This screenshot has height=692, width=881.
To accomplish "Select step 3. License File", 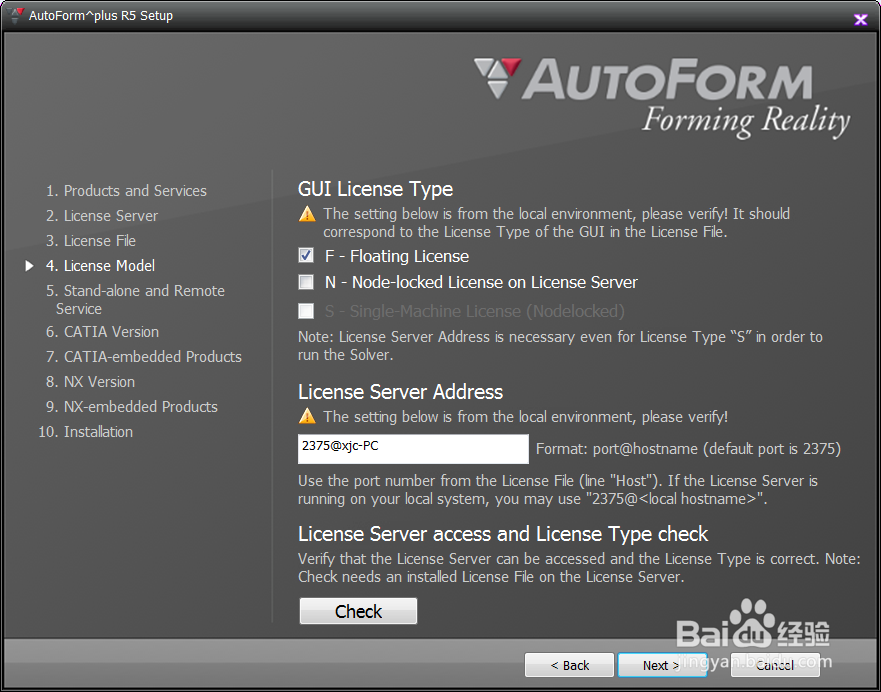I will click(91, 241).
